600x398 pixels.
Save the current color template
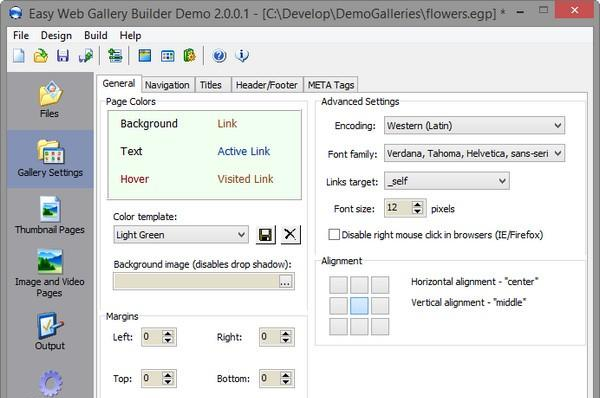[x=265, y=235]
